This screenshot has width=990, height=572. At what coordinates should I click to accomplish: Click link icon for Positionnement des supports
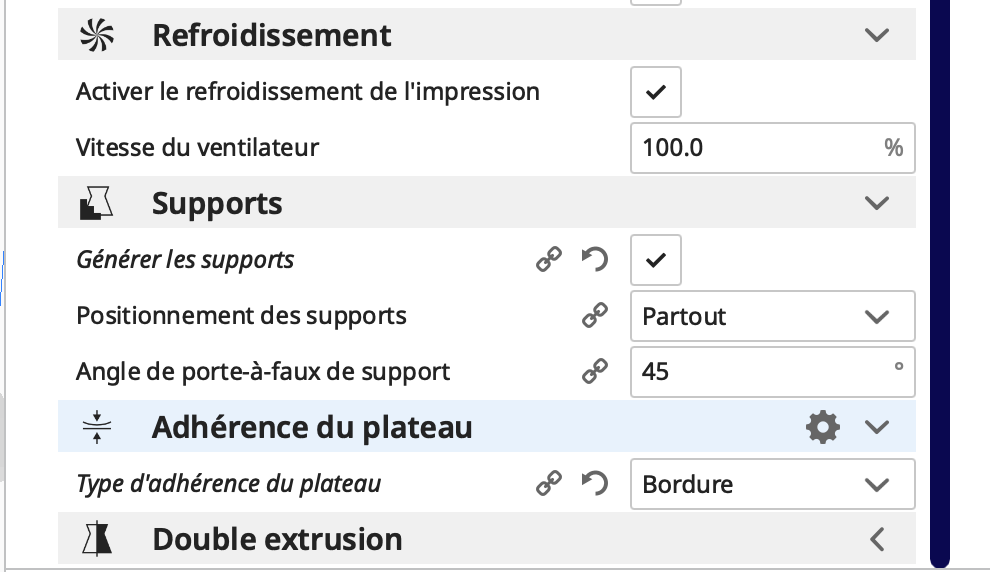595,317
